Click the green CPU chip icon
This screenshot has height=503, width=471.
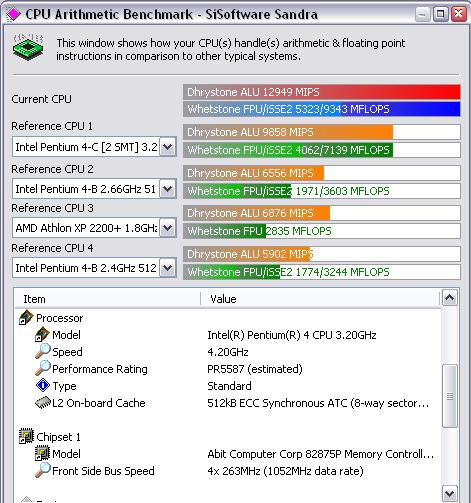tap(28, 47)
